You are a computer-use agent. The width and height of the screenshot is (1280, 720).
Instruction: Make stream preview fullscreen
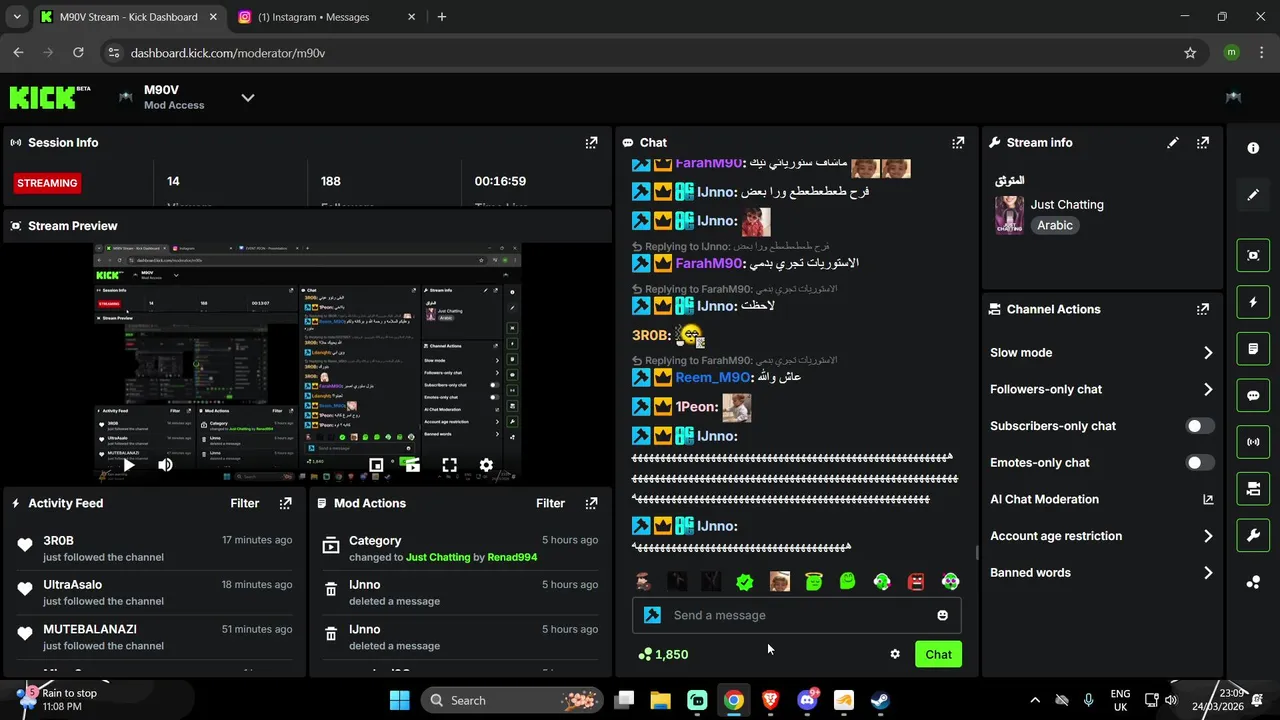point(449,465)
